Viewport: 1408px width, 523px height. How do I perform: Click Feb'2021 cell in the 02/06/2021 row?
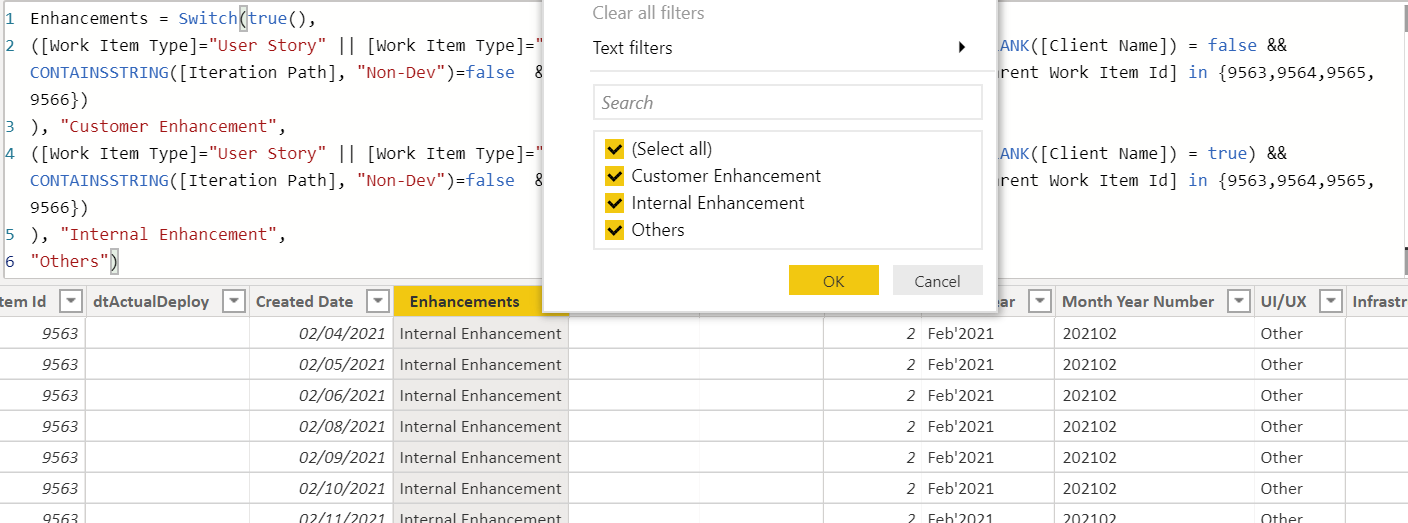[988, 396]
